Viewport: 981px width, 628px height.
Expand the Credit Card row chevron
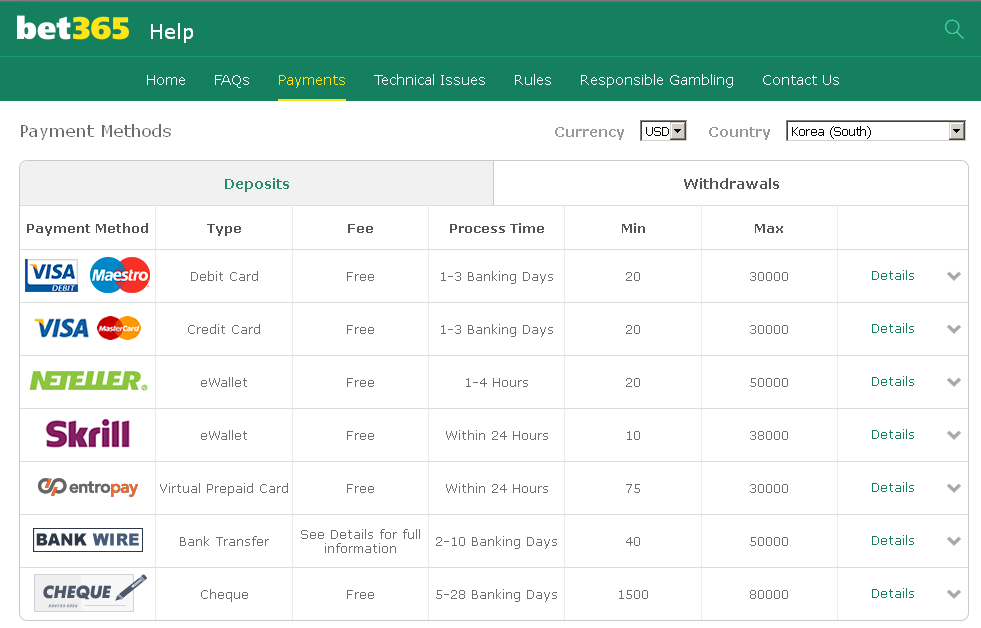click(x=953, y=329)
